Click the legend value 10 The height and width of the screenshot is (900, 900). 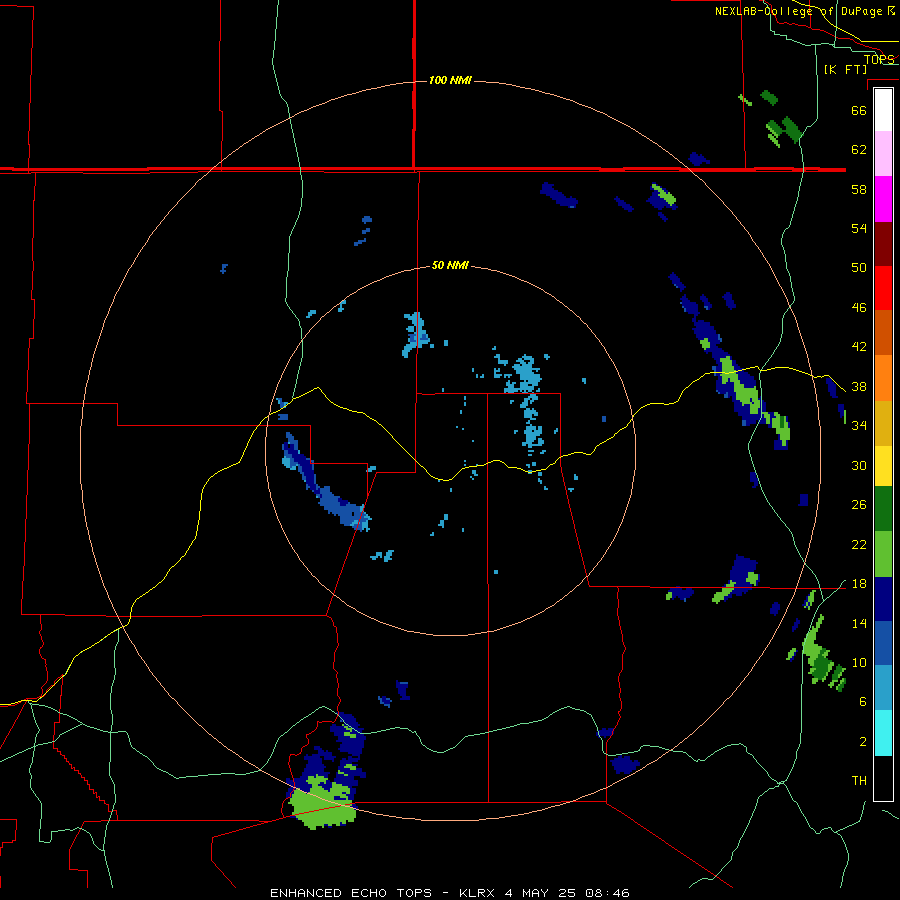[x=859, y=662]
